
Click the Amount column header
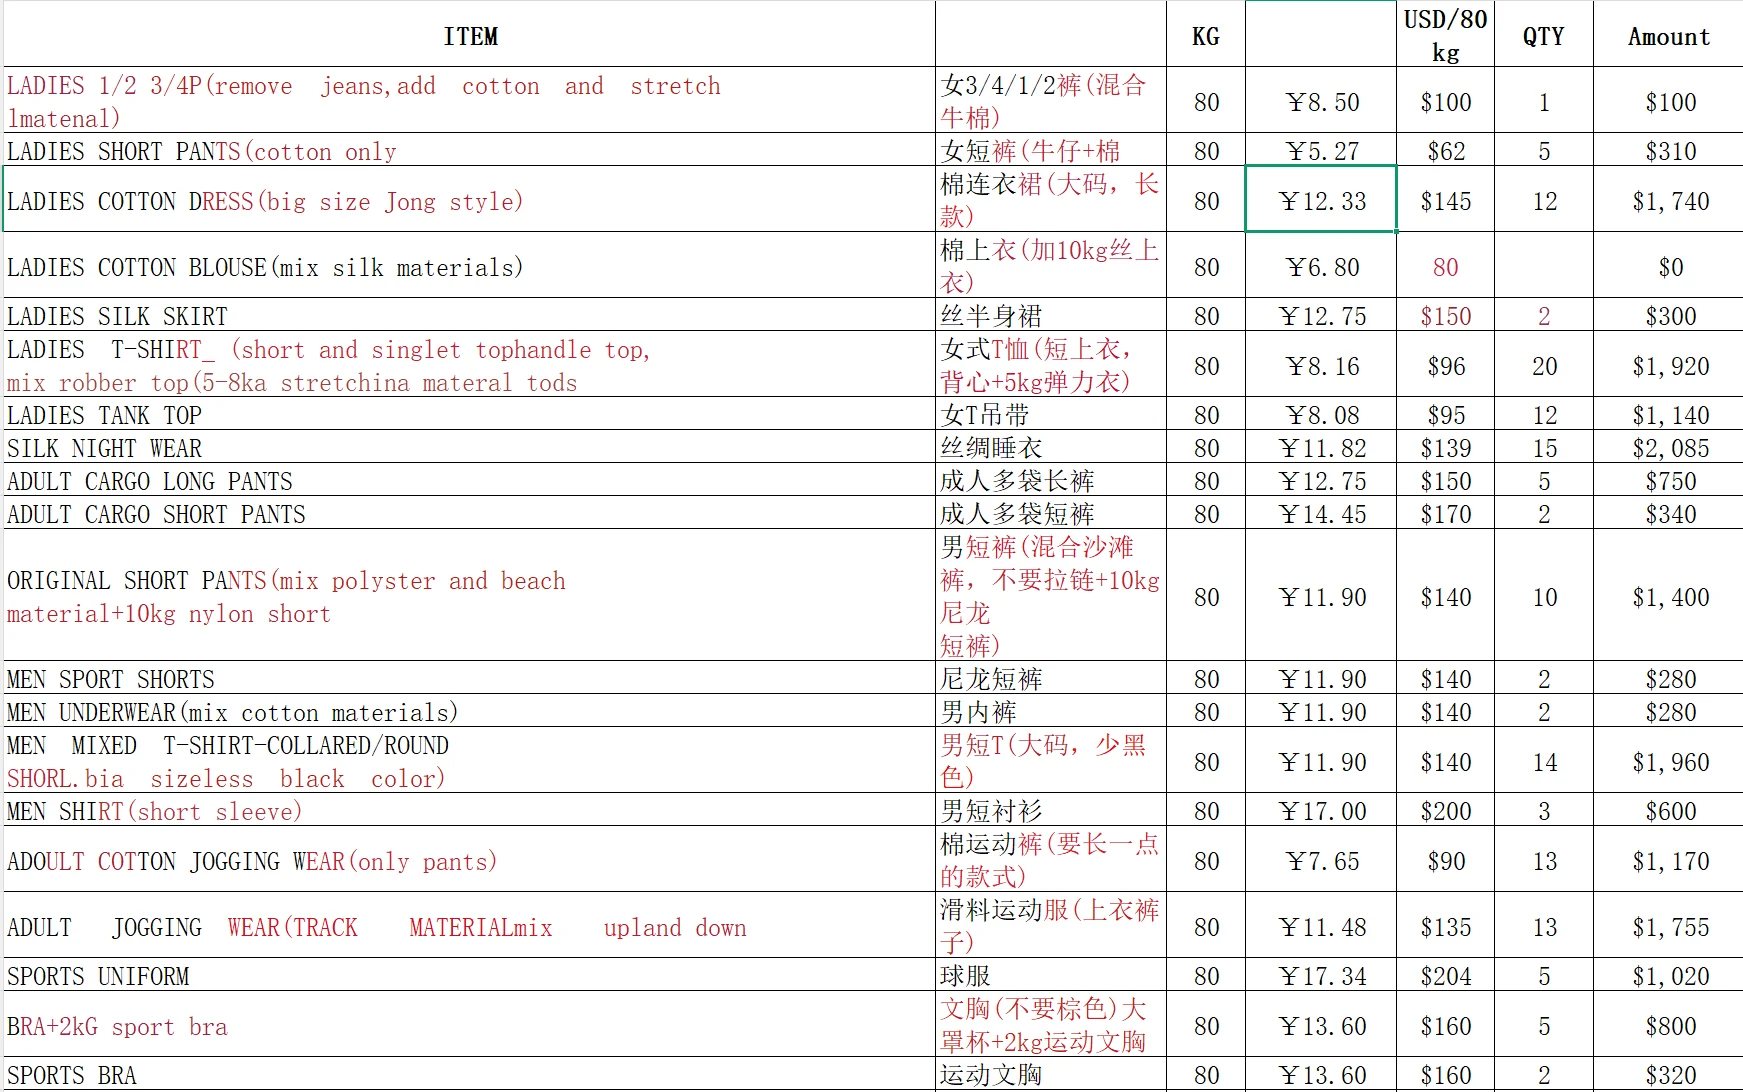(x=1668, y=35)
